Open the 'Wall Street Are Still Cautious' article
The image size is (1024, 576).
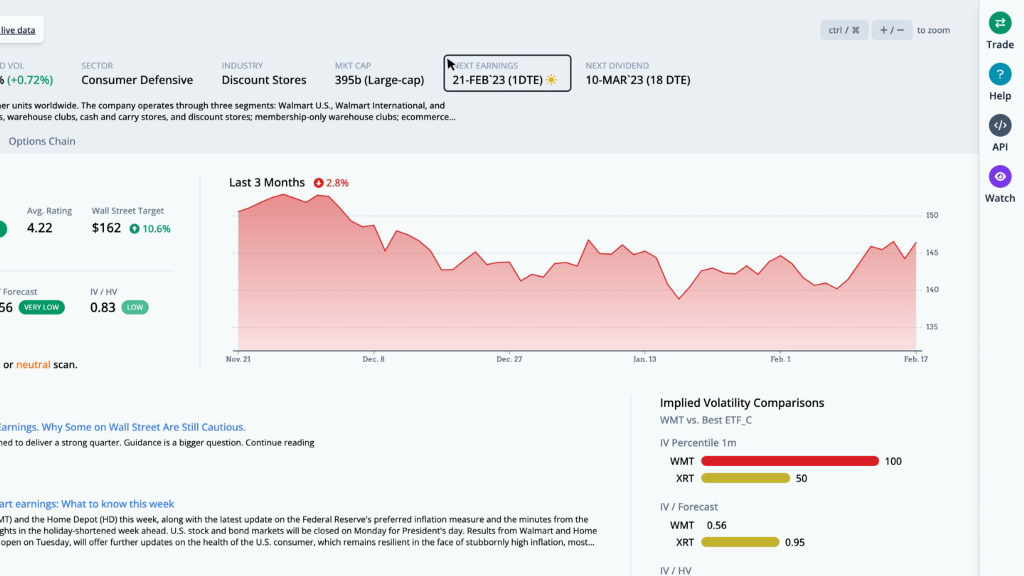coord(122,427)
